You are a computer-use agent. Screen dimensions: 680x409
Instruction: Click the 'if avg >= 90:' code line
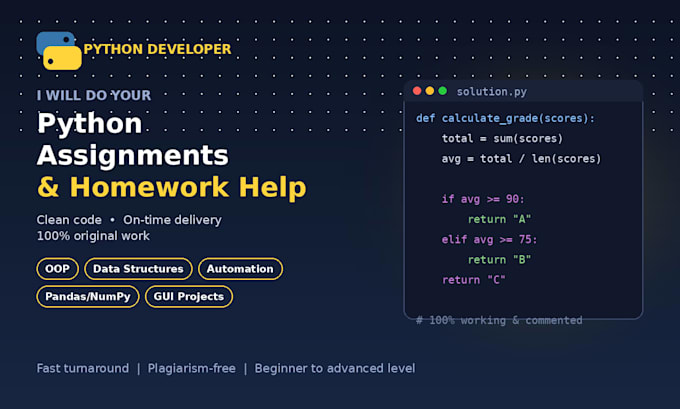[483, 199]
